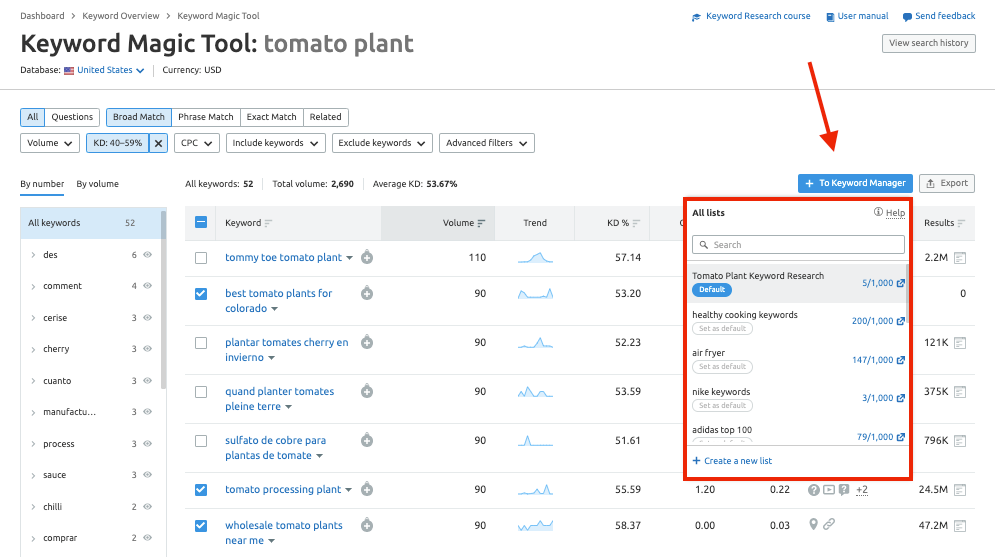Click the Export button

(x=947, y=183)
